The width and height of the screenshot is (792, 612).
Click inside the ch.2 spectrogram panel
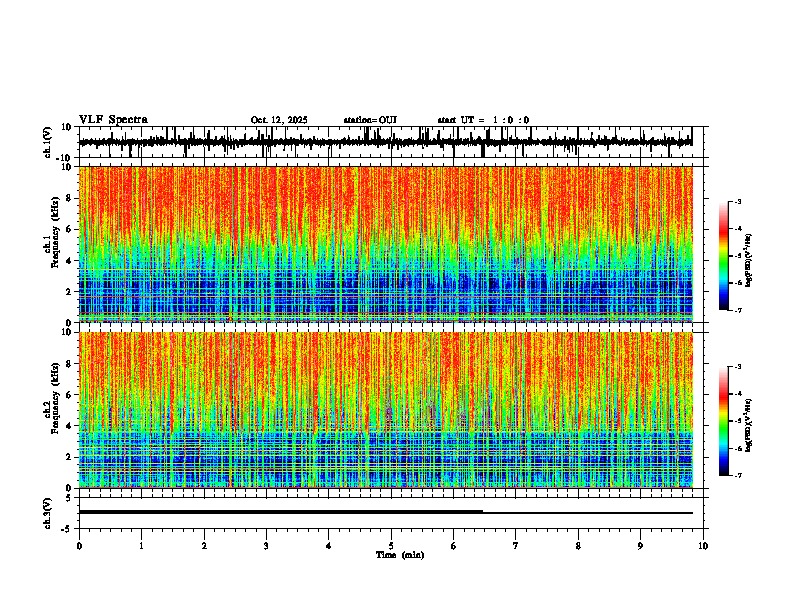click(x=386, y=410)
